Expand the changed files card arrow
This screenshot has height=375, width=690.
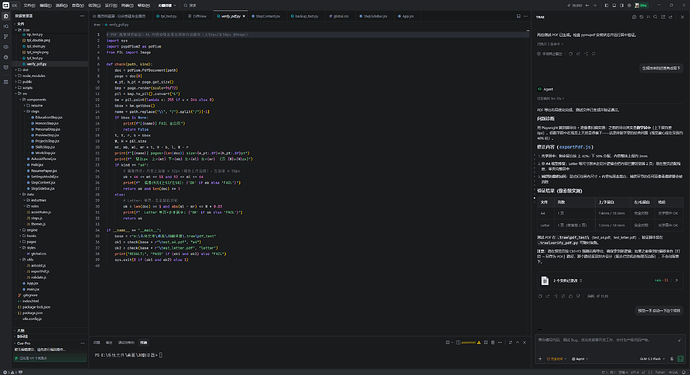point(676,280)
